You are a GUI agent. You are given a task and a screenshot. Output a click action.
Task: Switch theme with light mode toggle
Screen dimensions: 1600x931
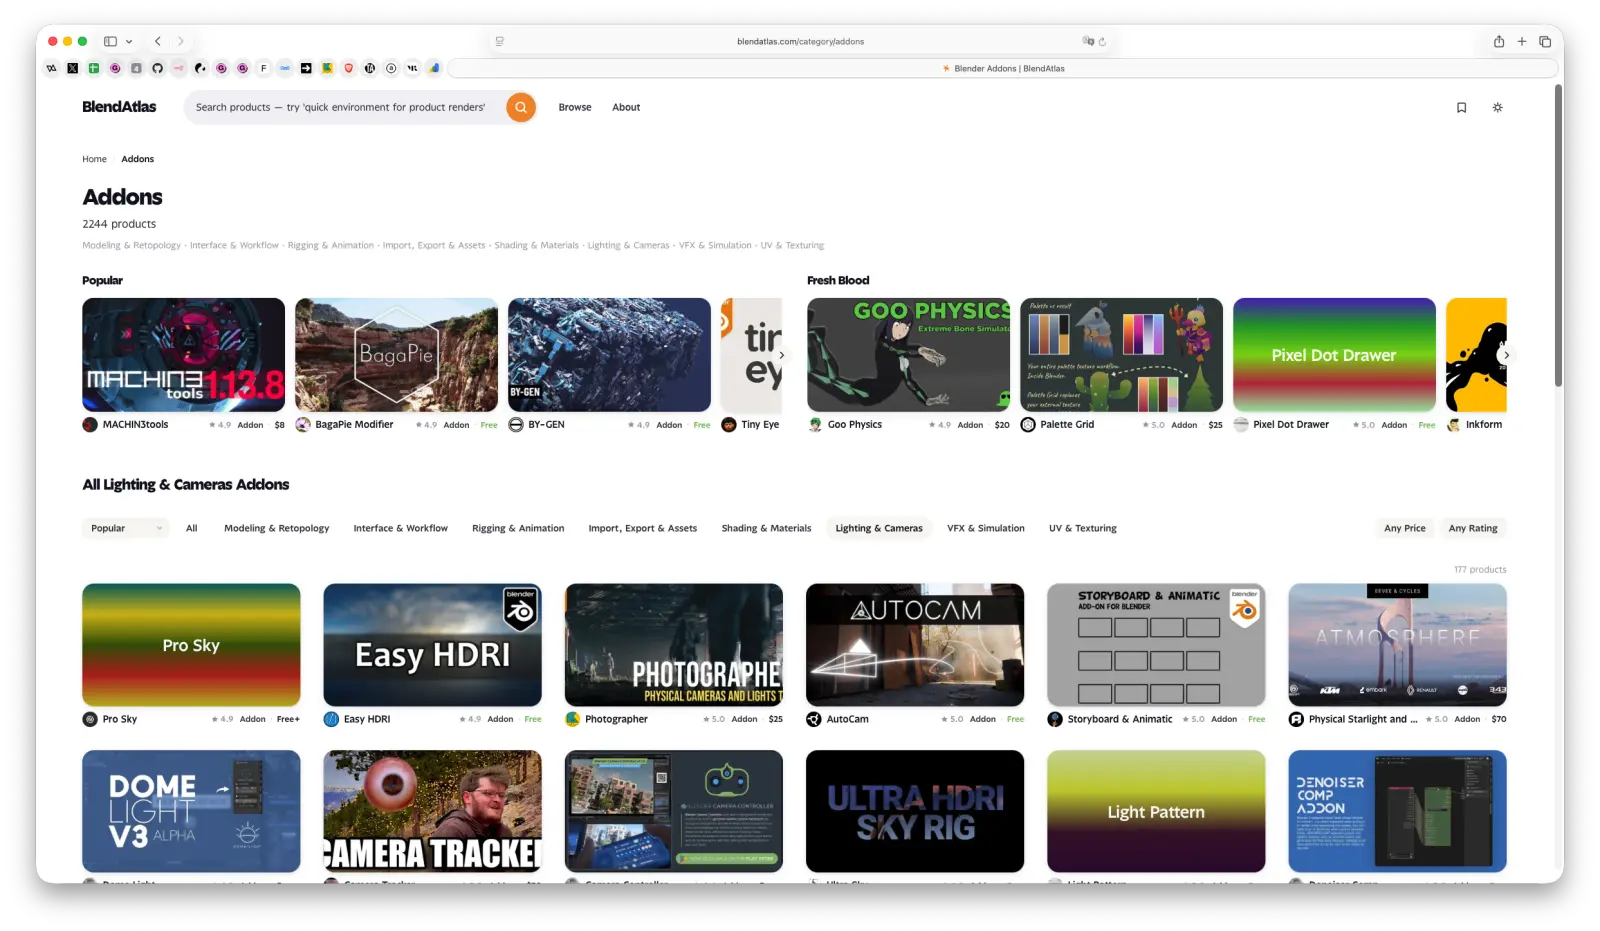1497,107
